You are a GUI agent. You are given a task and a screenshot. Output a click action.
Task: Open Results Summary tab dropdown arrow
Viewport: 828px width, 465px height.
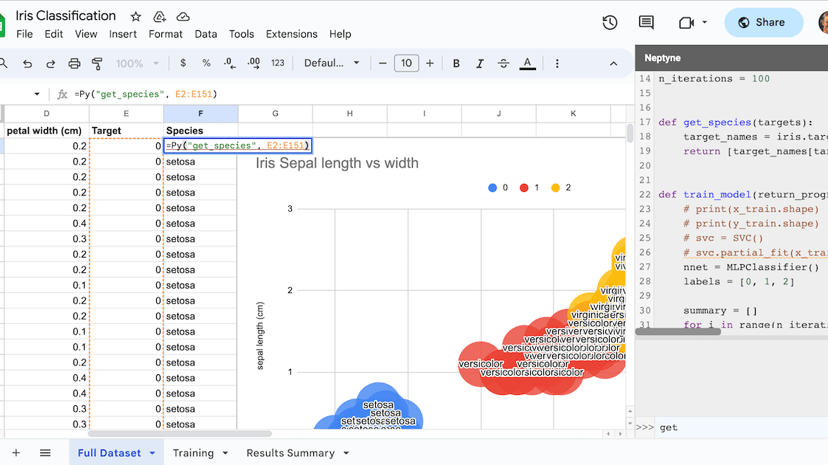pyautogui.click(x=346, y=453)
